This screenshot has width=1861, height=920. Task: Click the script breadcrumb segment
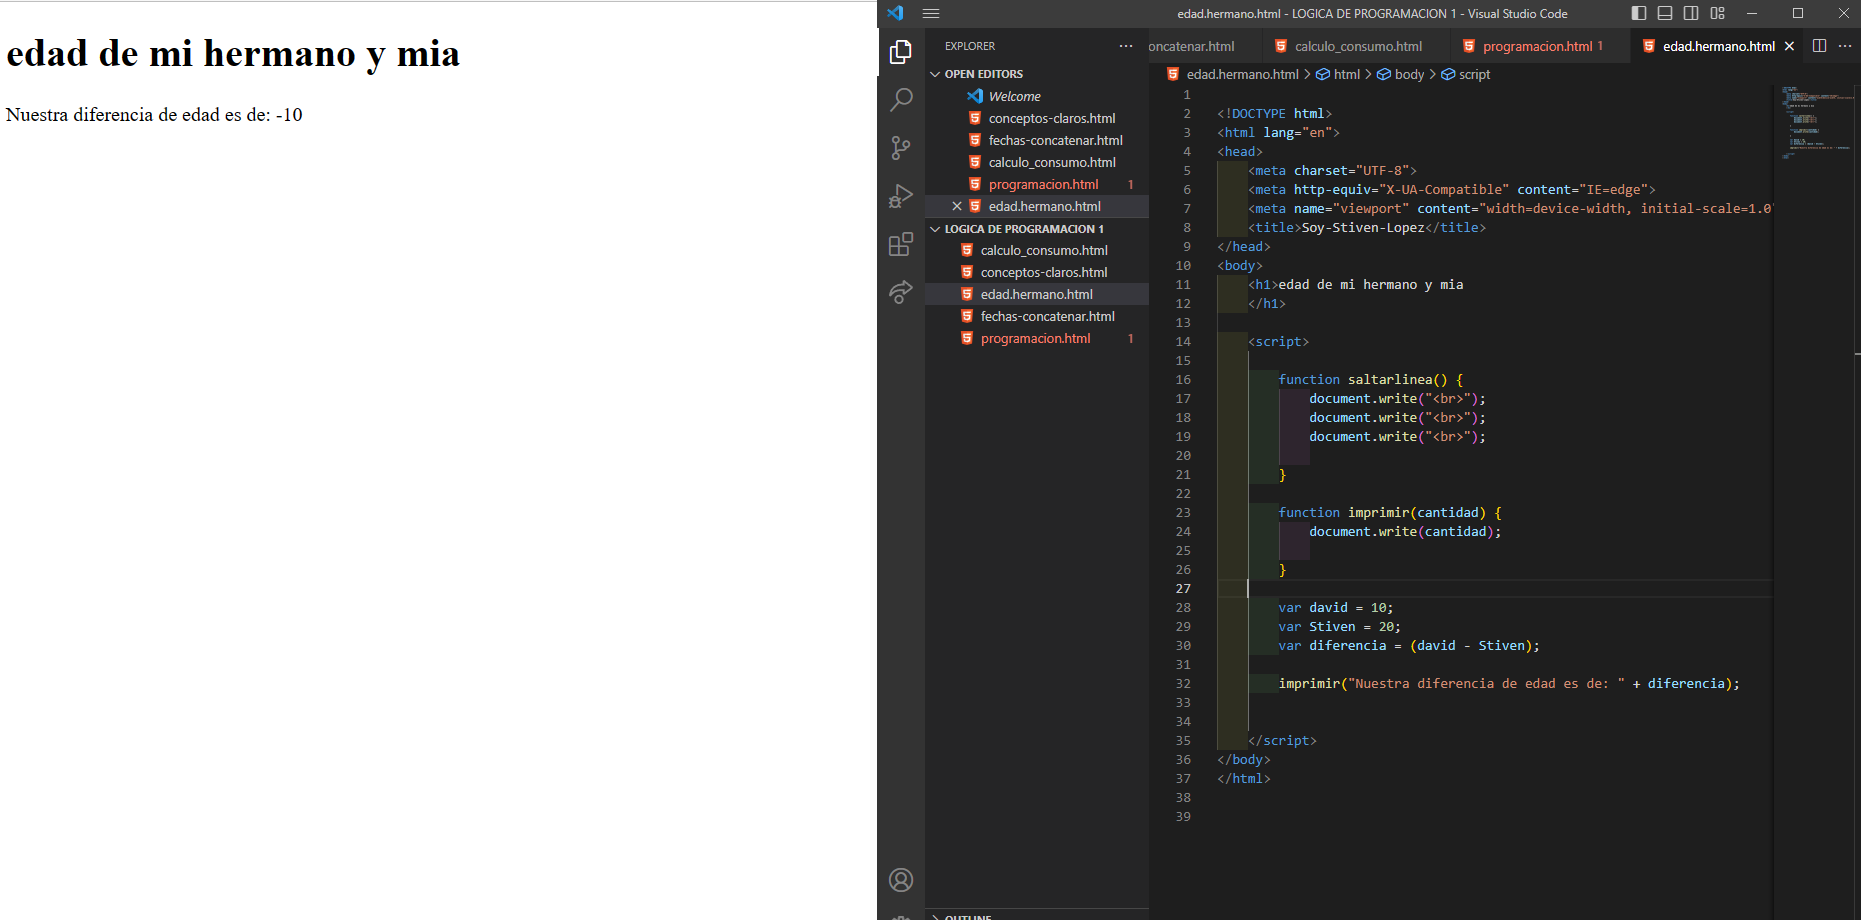[x=1466, y=74]
